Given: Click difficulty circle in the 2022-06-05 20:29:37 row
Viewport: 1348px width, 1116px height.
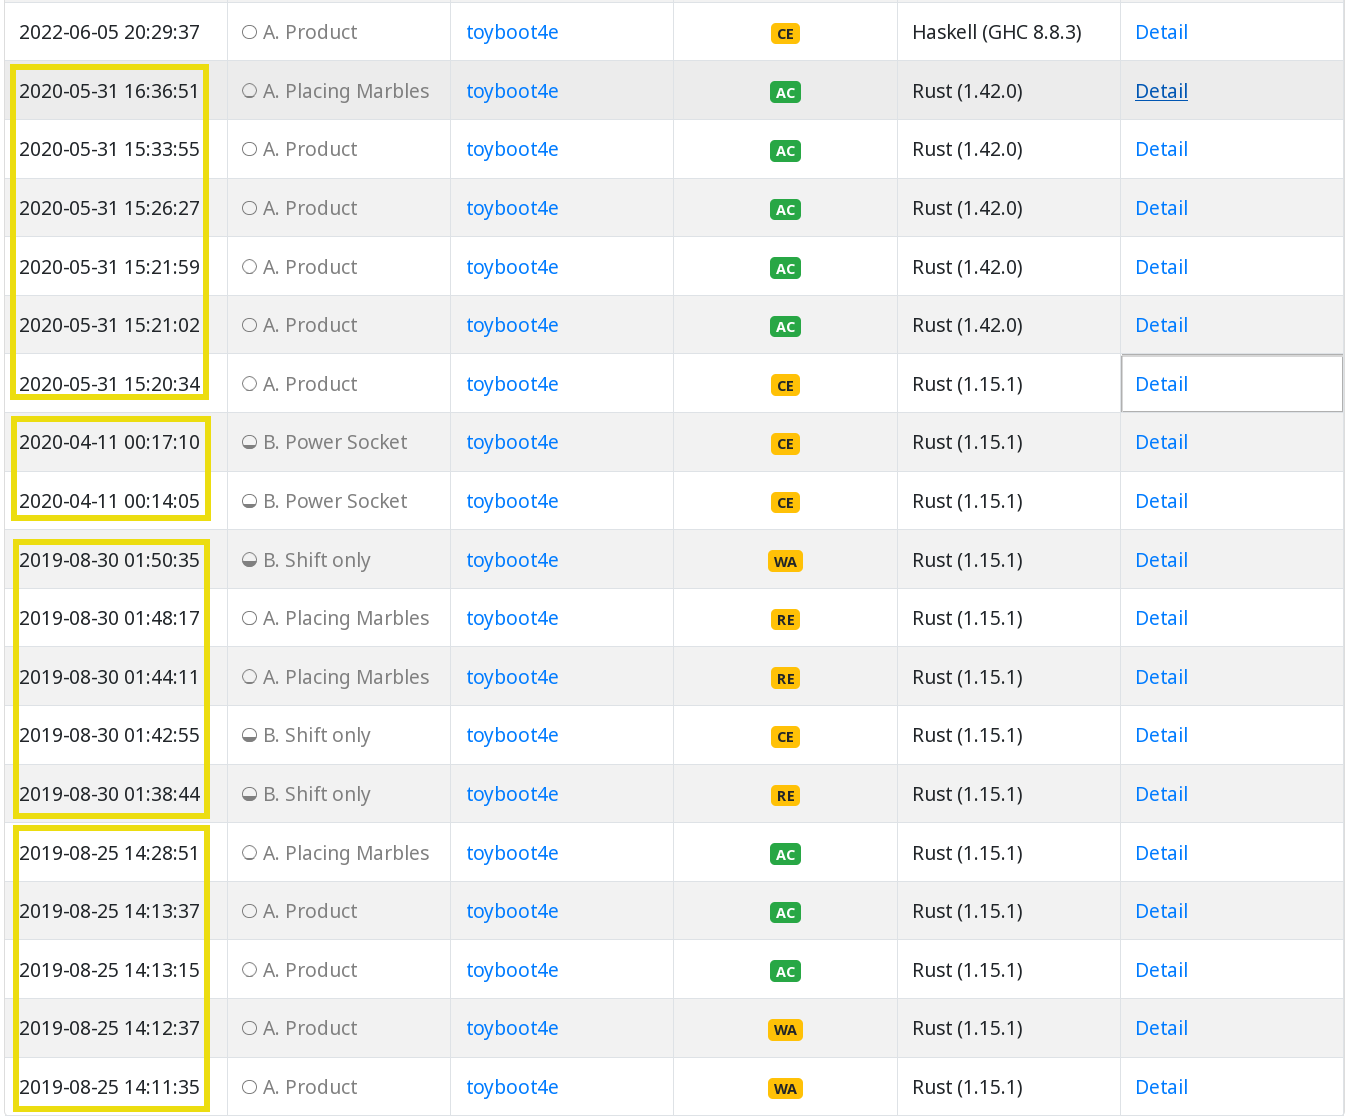Looking at the screenshot, I should (249, 32).
